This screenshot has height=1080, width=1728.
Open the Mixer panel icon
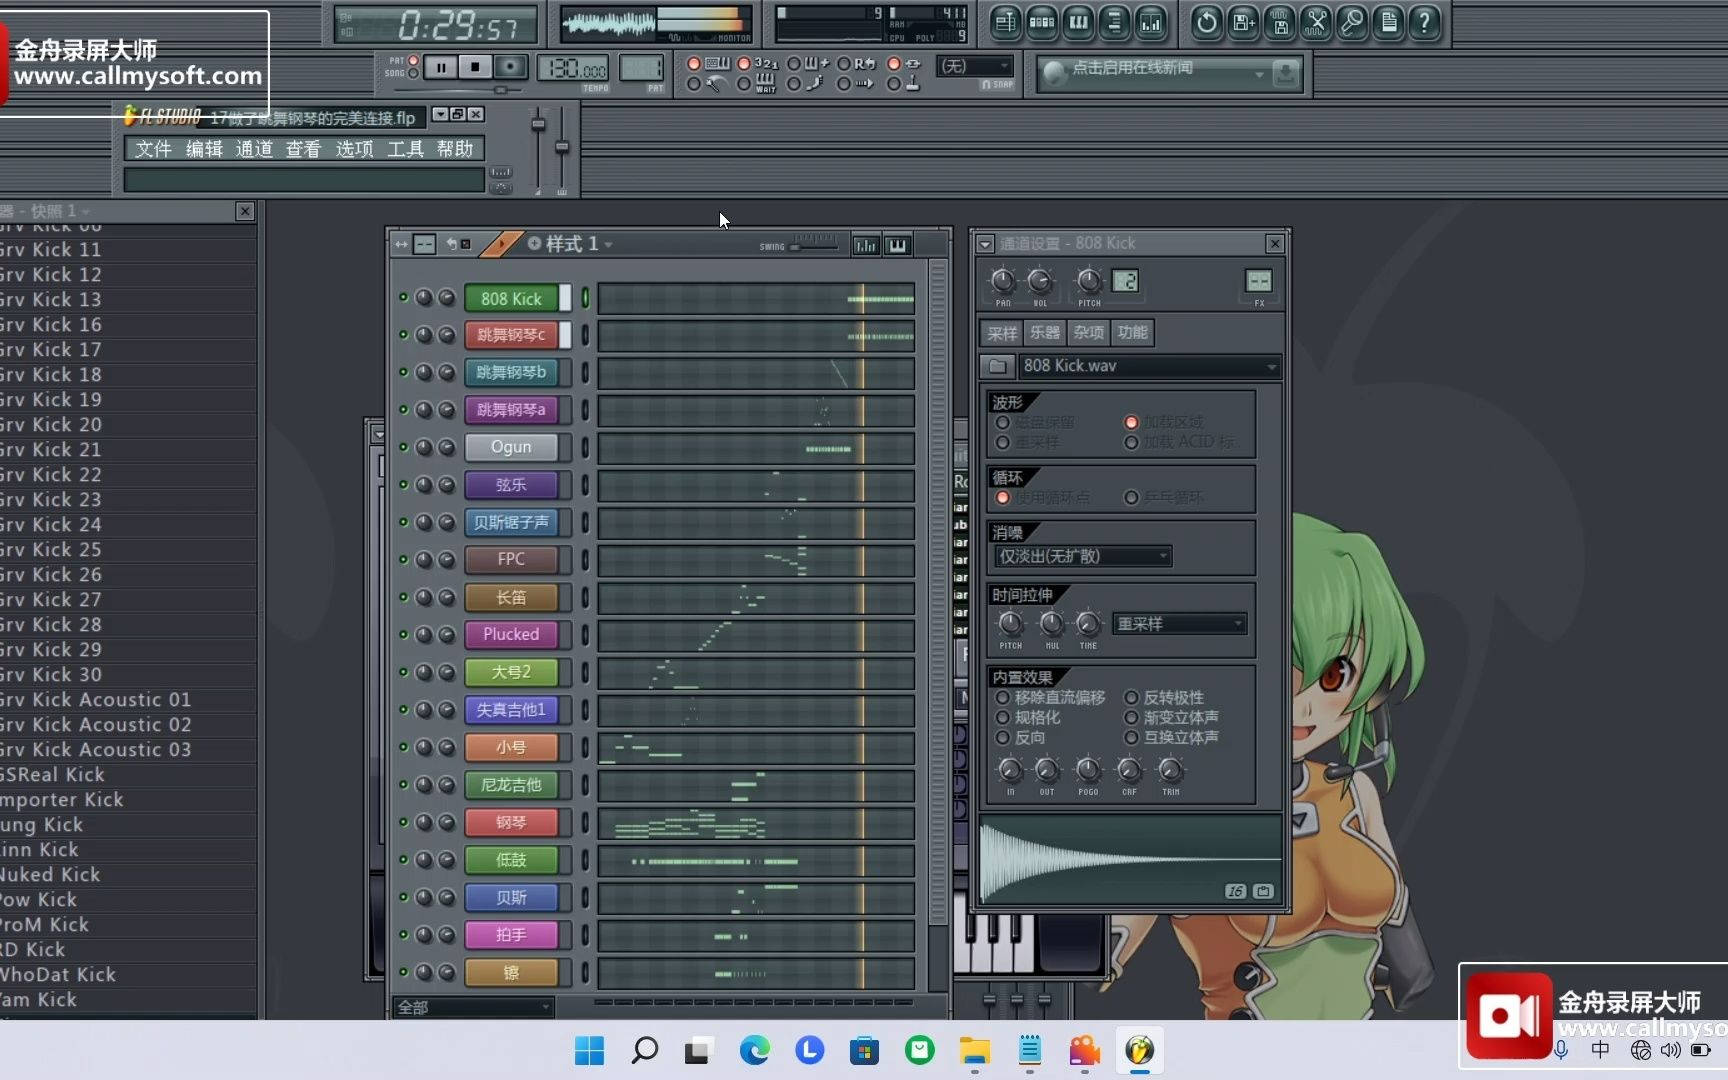[x=1150, y=22]
